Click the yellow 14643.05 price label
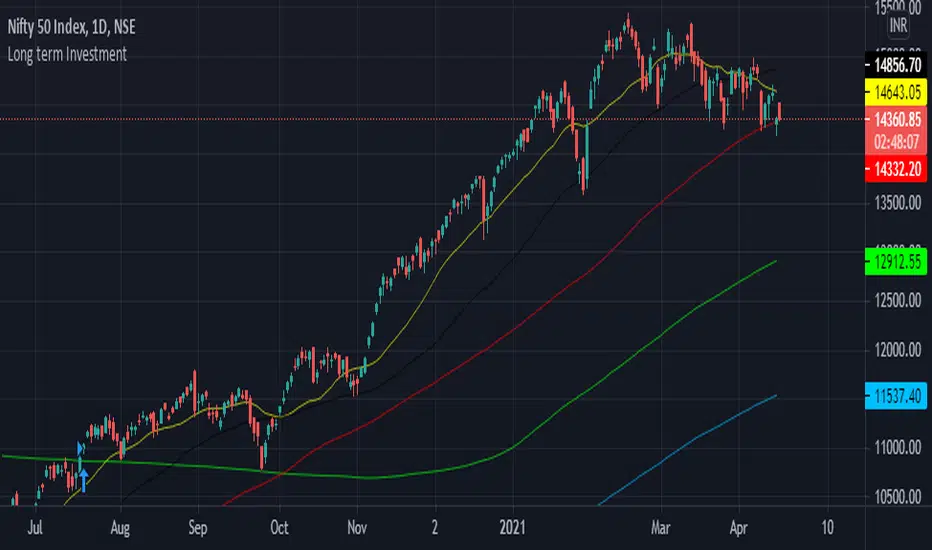 (x=896, y=92)
